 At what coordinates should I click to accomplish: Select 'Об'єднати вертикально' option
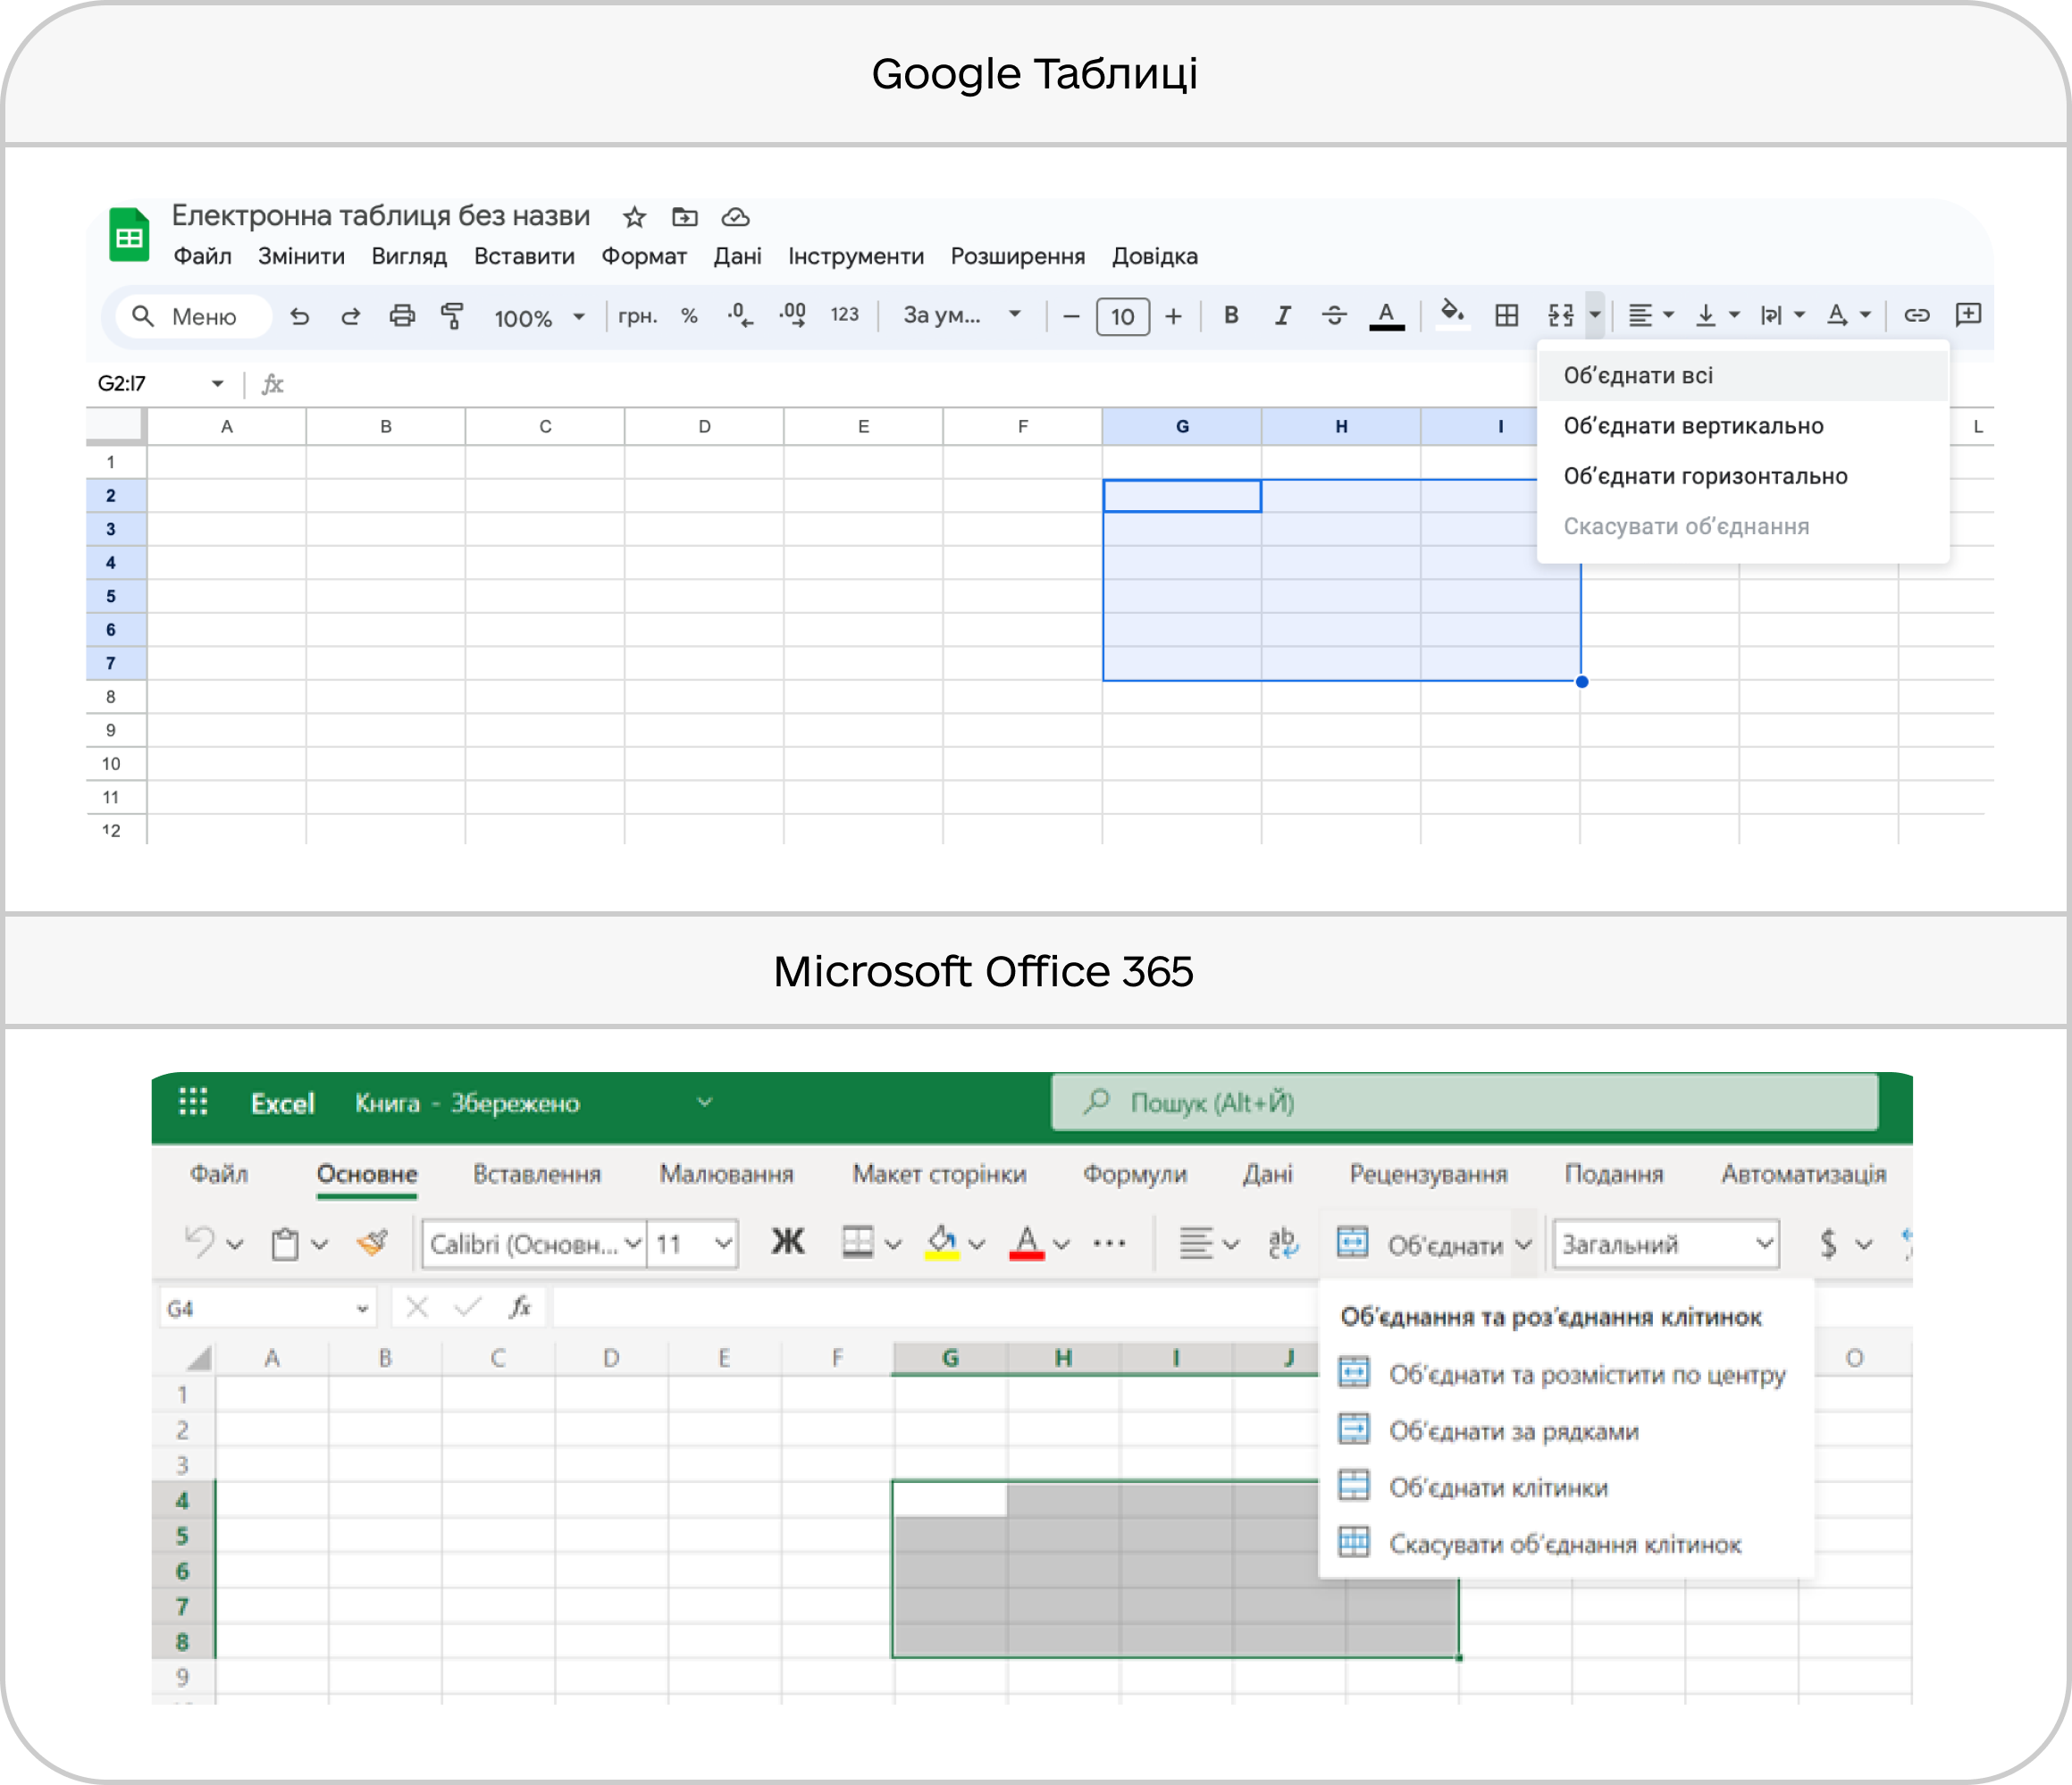[1743, 426]
